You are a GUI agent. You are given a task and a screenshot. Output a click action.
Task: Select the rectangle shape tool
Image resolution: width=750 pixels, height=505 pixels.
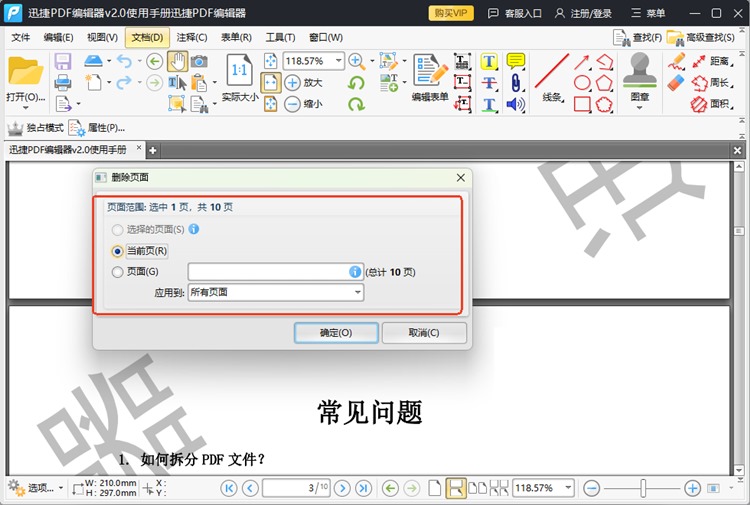(x=582, y=104)
